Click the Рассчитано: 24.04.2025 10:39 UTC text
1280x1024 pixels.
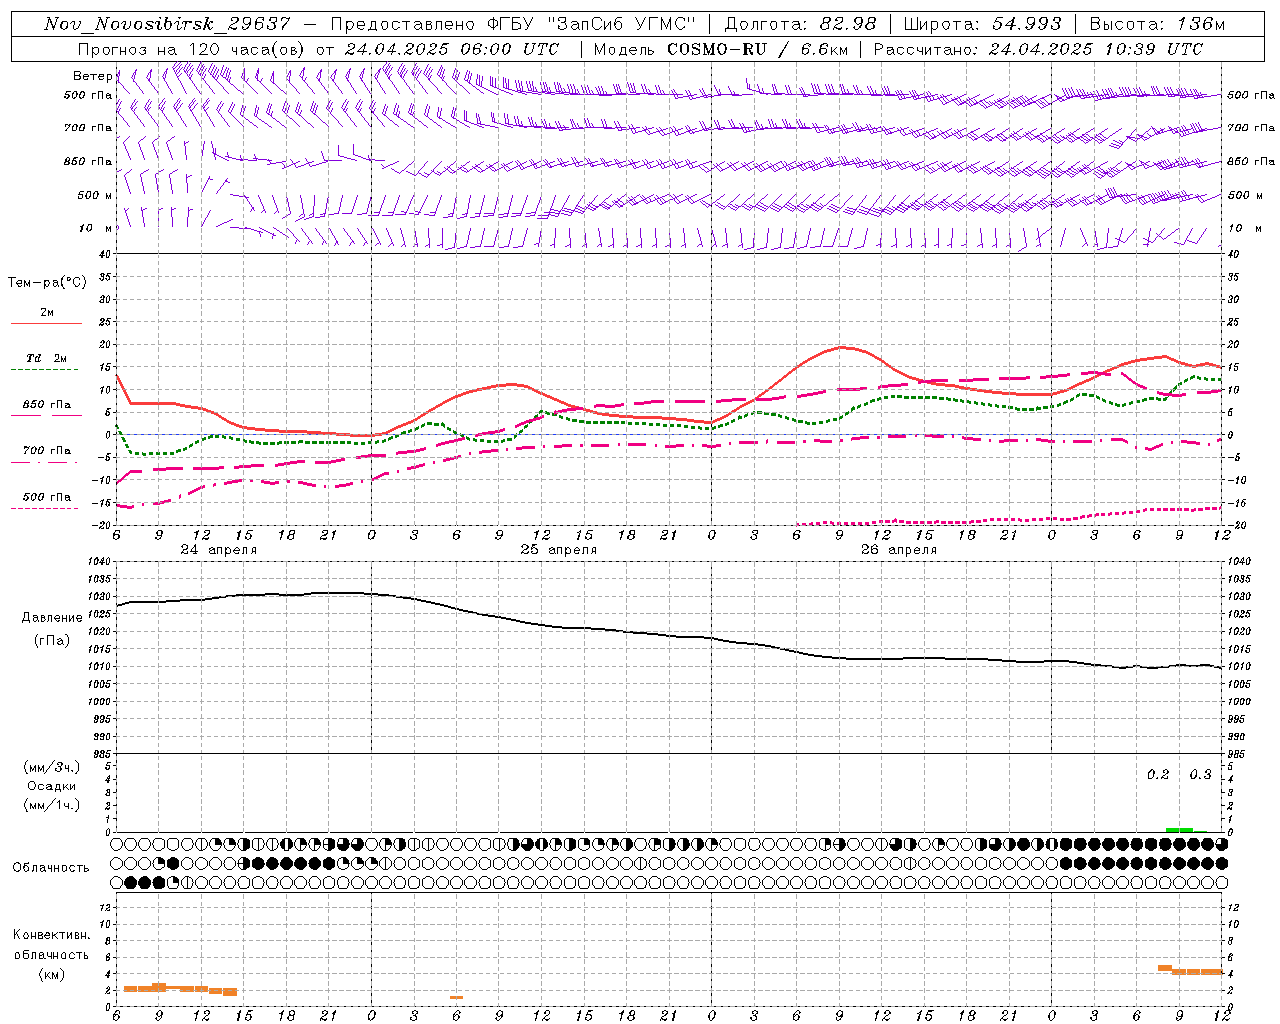(1038, 49)
